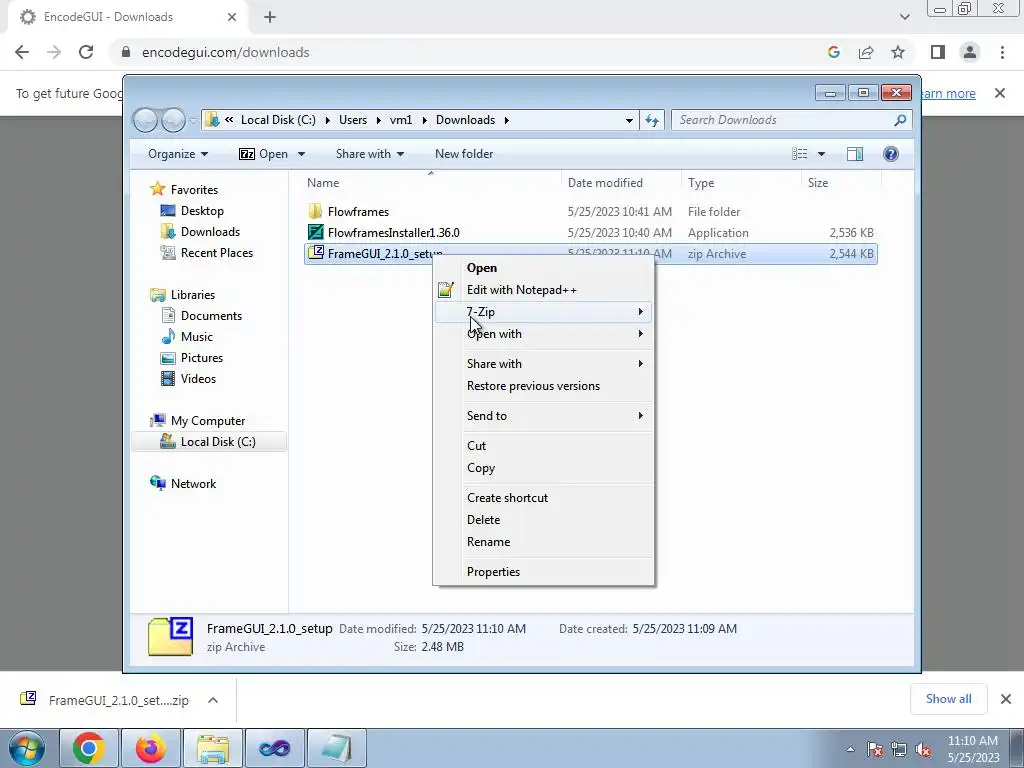
Task: Open Network in the navigation pane
Action: pos(193,484)
